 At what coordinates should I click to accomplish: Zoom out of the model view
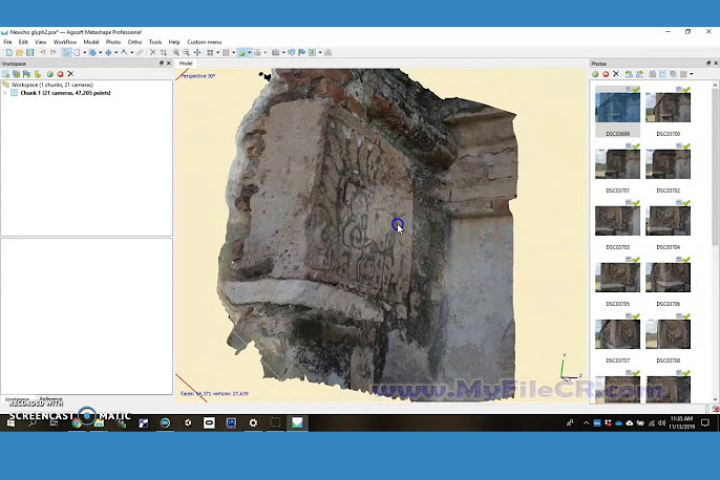coord(186,53)
